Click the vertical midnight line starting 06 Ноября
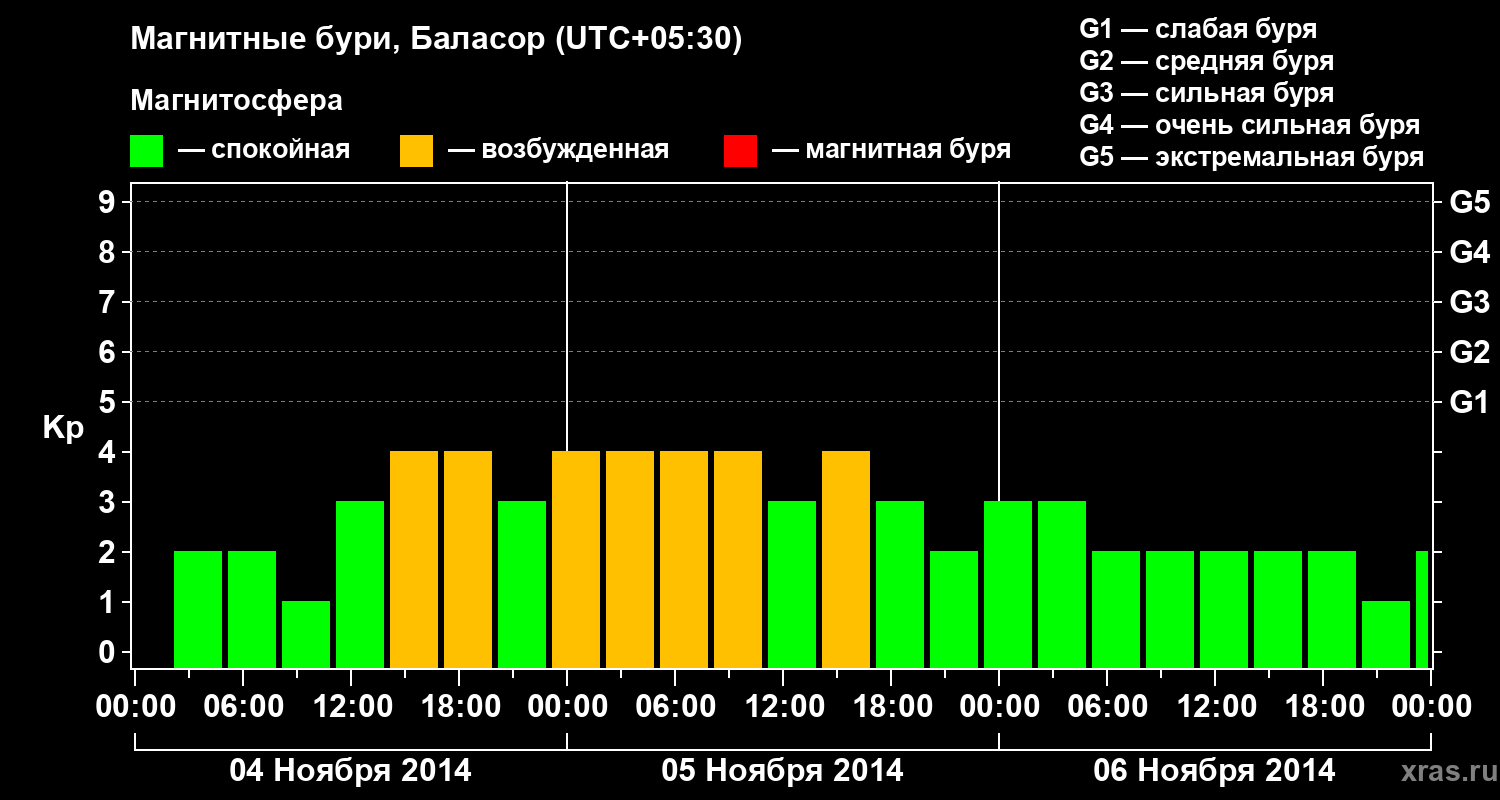 (999, 341)
